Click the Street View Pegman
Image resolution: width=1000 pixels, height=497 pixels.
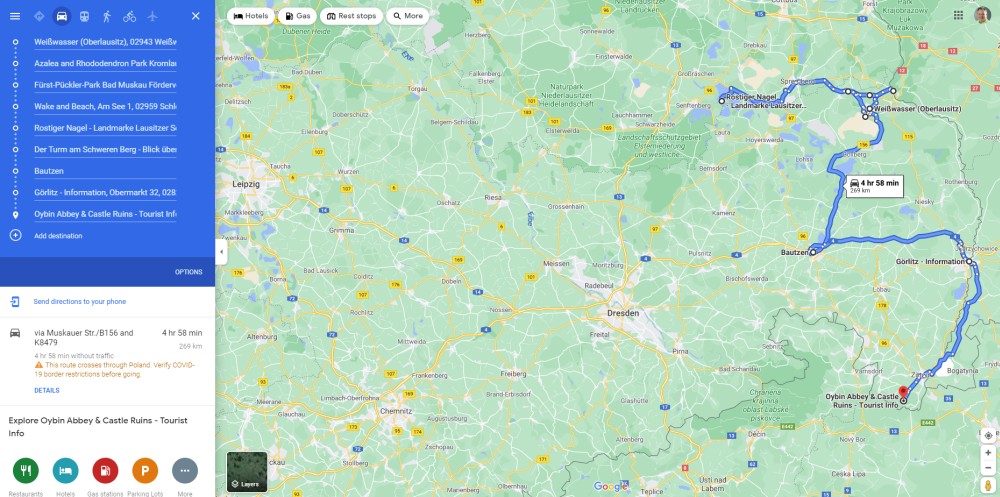point(988,486)
